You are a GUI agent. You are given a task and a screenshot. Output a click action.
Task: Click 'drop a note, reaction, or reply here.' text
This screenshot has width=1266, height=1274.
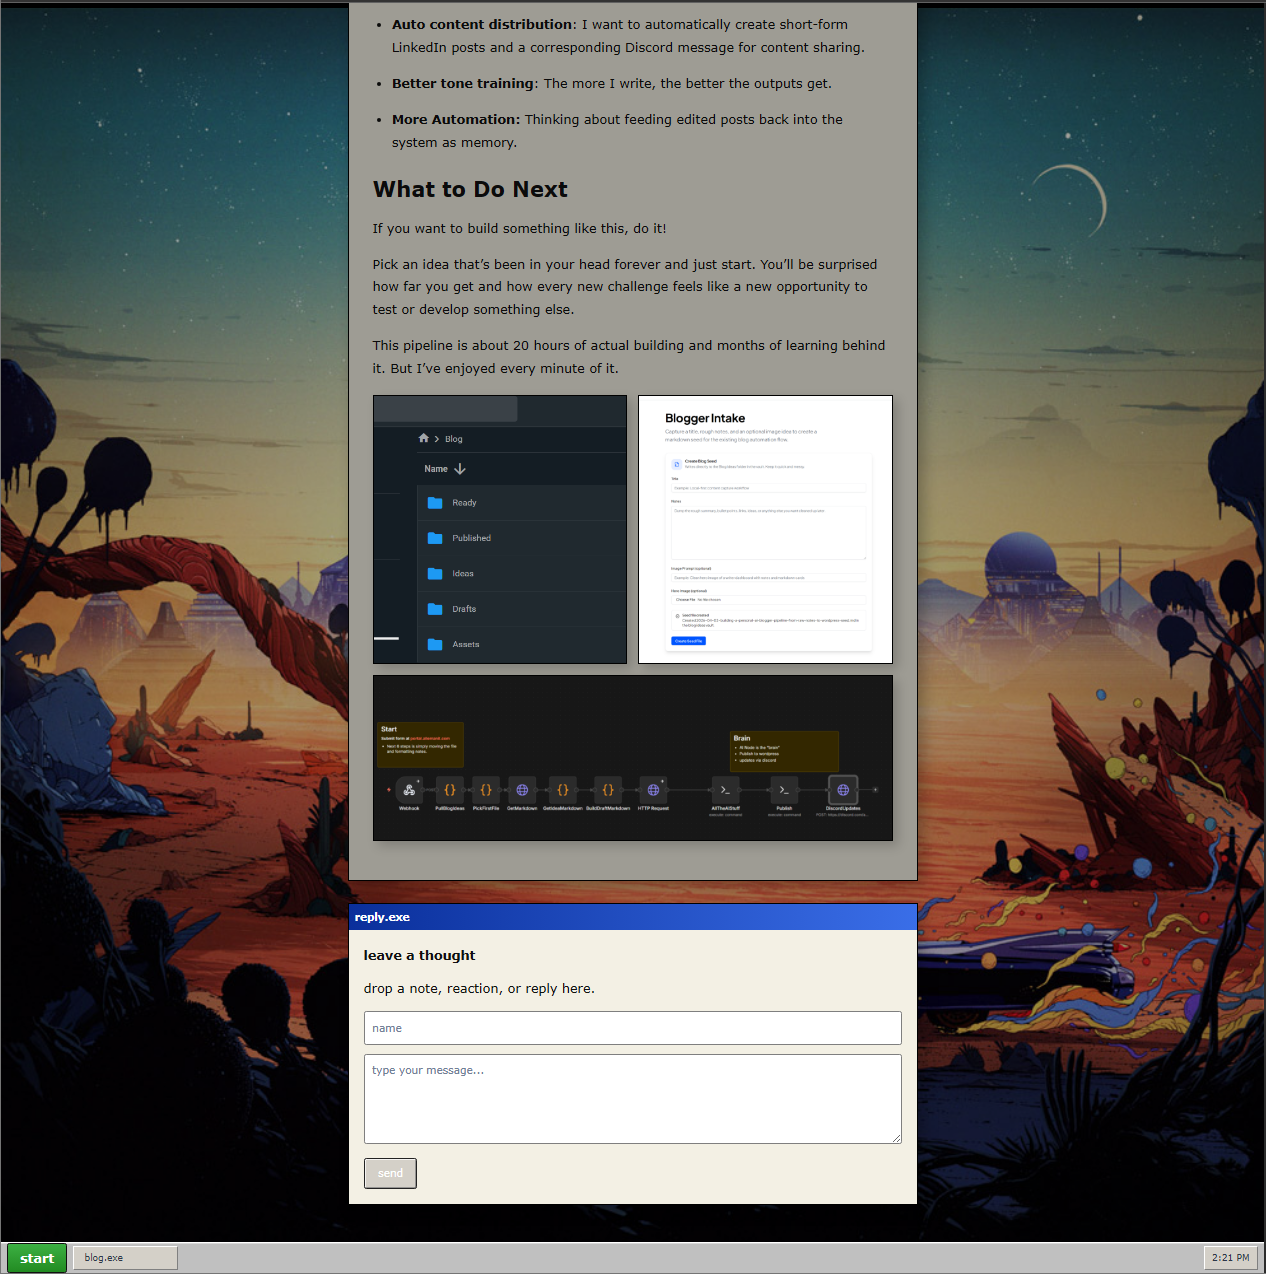(x=479, y=989)
